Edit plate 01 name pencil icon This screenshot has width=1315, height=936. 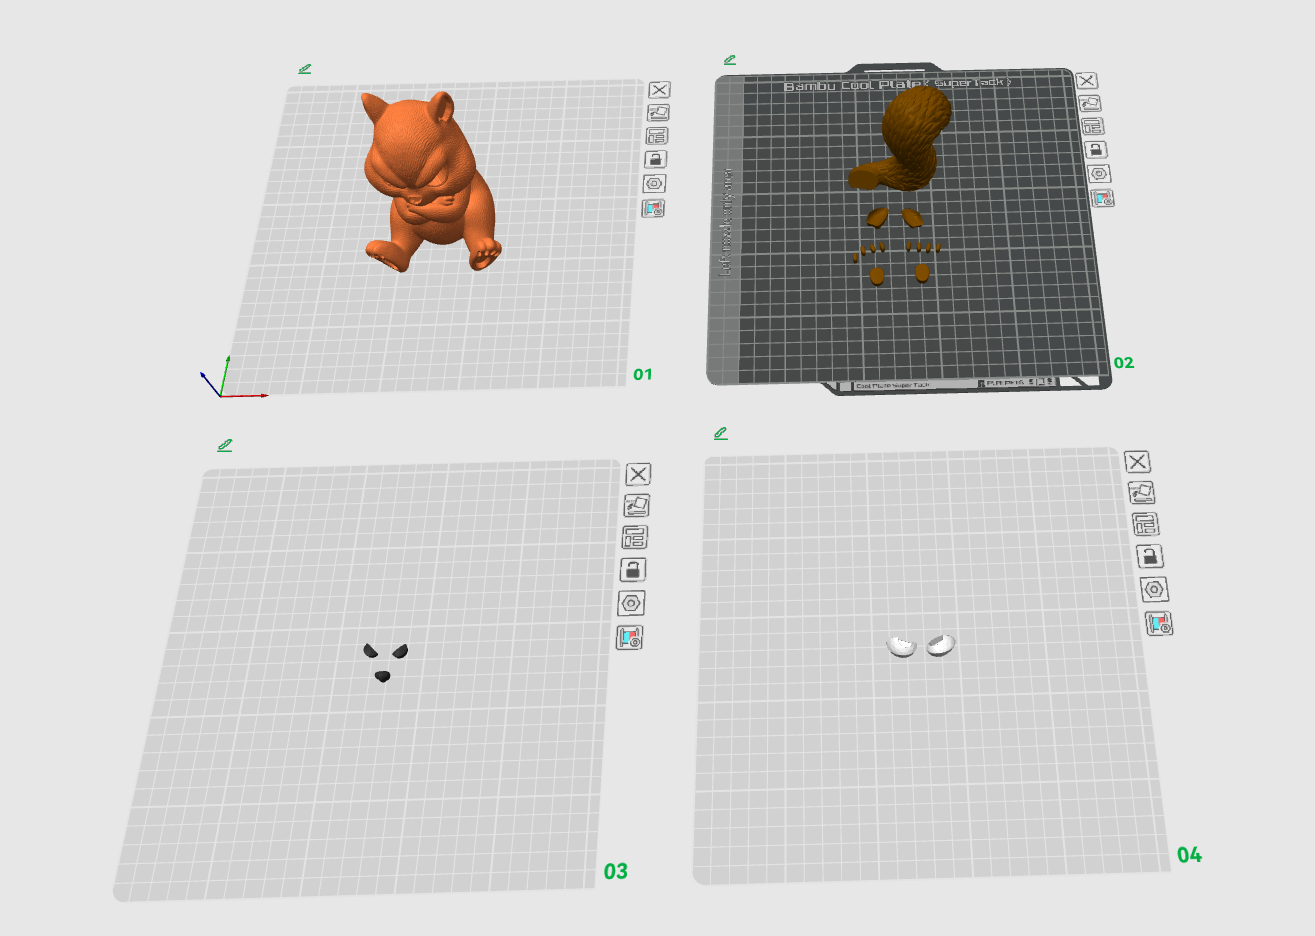point(305,69)
